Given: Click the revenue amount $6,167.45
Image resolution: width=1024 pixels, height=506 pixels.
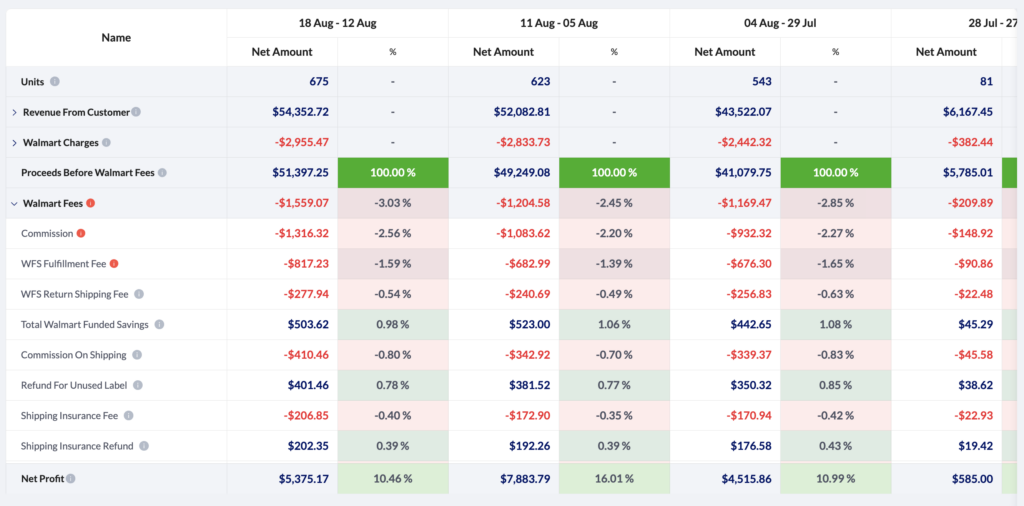Looking at the screenshot, I should pyautogui.click(x=968, y=112).
